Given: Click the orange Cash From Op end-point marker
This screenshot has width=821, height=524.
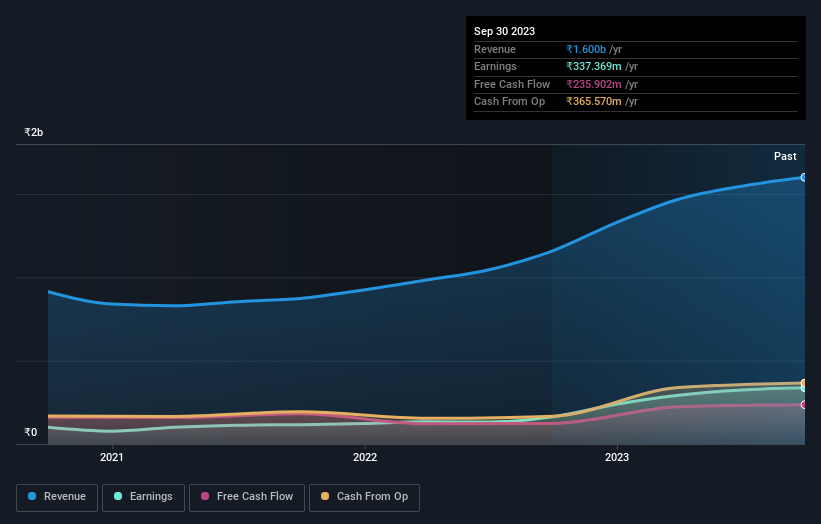Looking at the screenshot, I should (x=804, y=383).
